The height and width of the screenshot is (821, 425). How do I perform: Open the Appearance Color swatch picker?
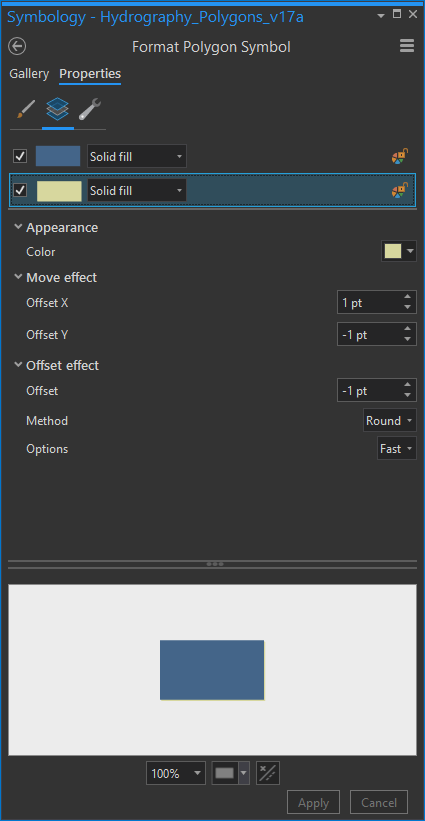399,252
